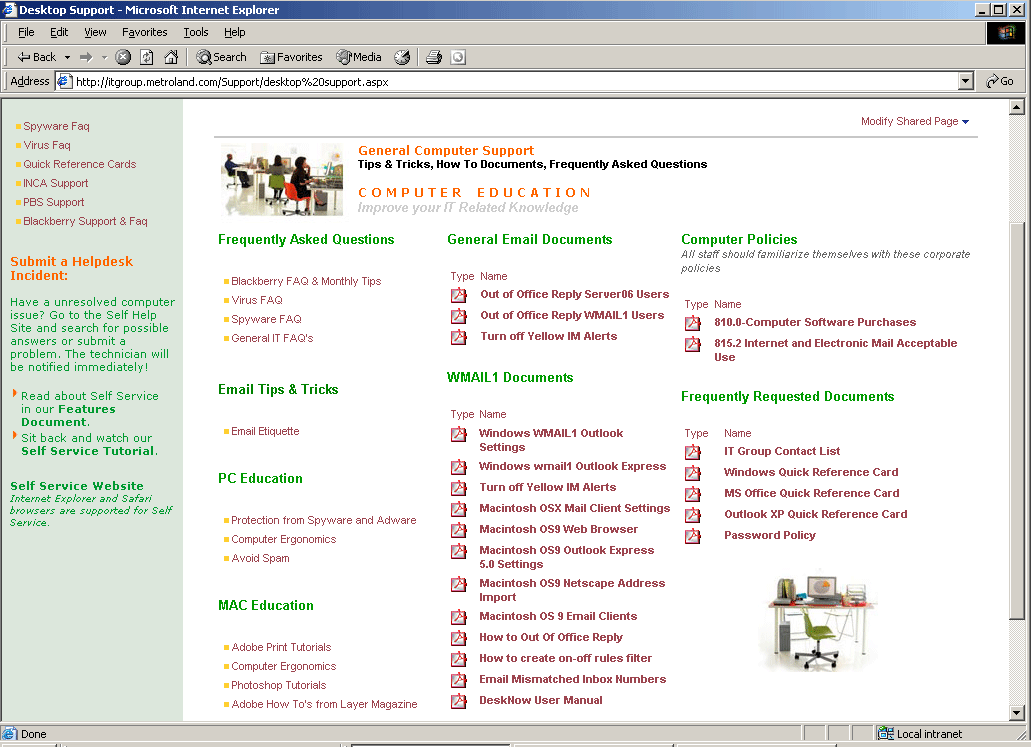Open the Features Document link
Screen dimensions: 1031x747
click(68, 416)
